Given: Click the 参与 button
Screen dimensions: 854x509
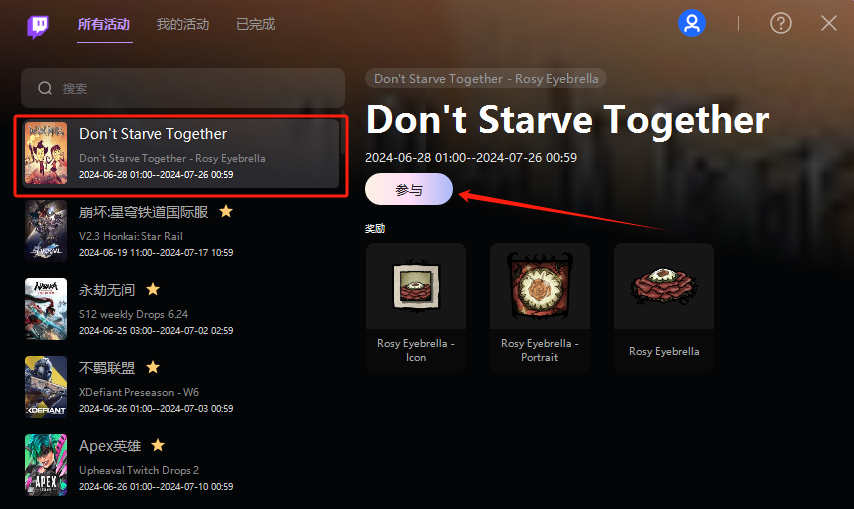Looking at the screenshot, I should point(408,189).
